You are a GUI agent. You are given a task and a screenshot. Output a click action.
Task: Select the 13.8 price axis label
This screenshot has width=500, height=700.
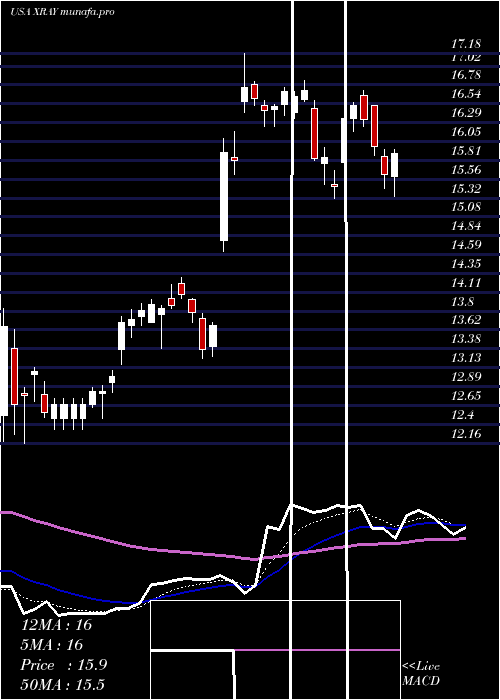(x=462, y=301)
